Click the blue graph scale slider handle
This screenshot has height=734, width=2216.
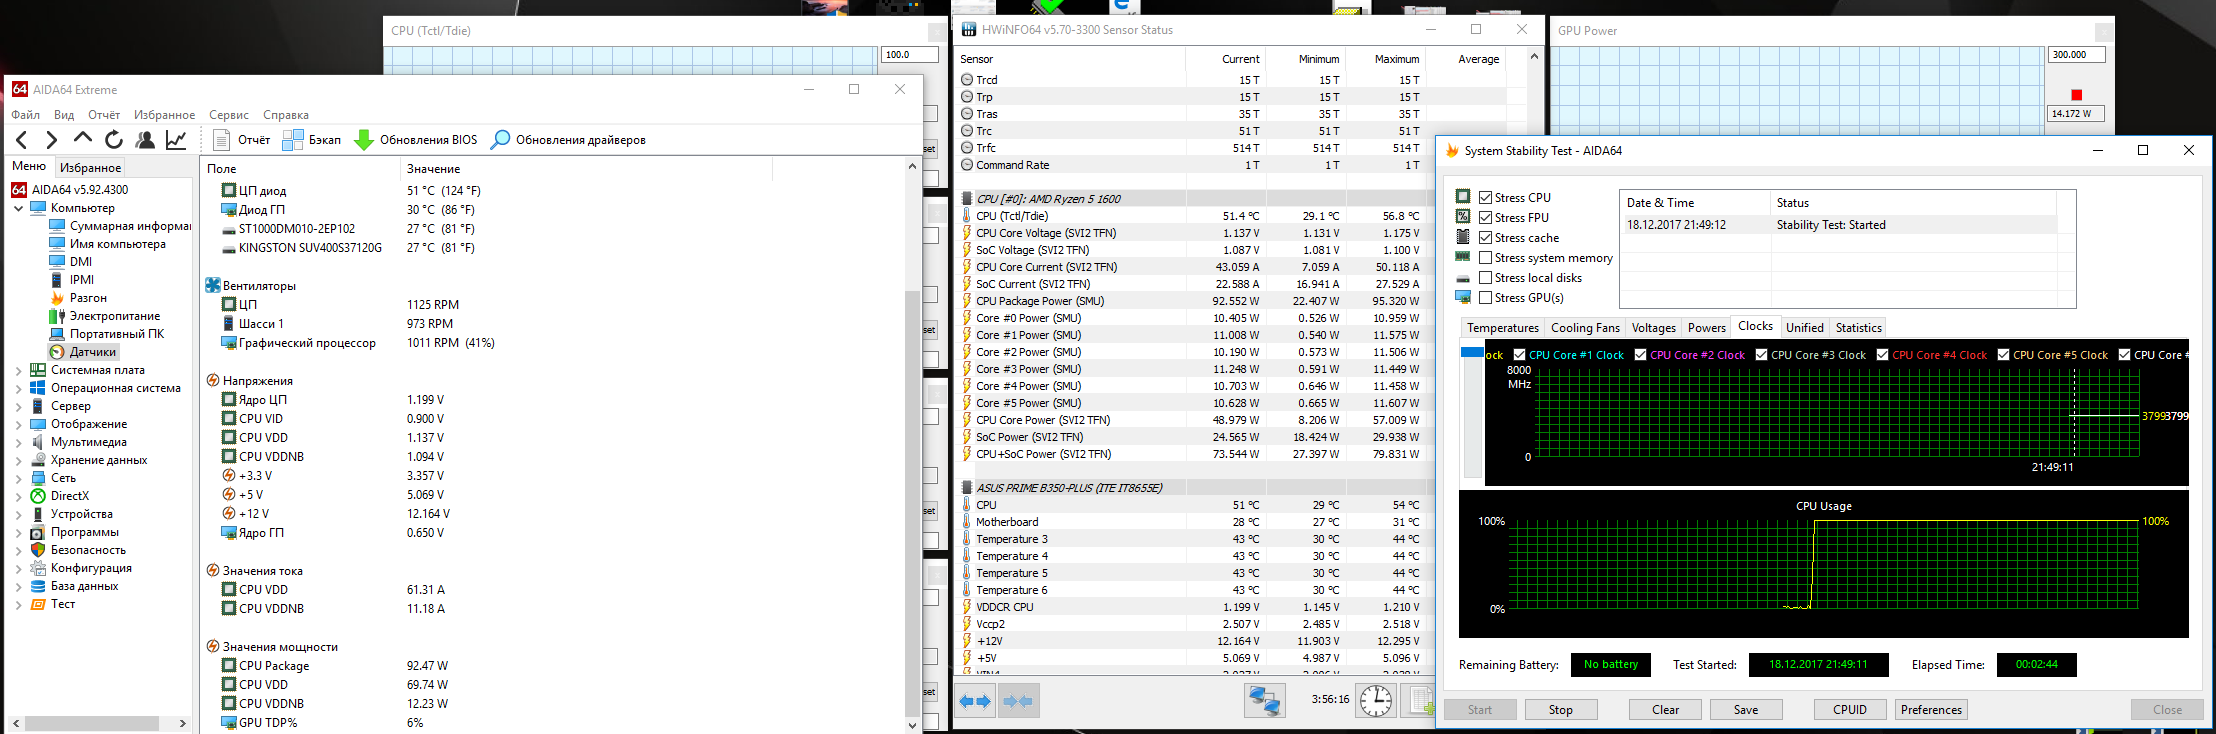click(x=1472, y=352)
